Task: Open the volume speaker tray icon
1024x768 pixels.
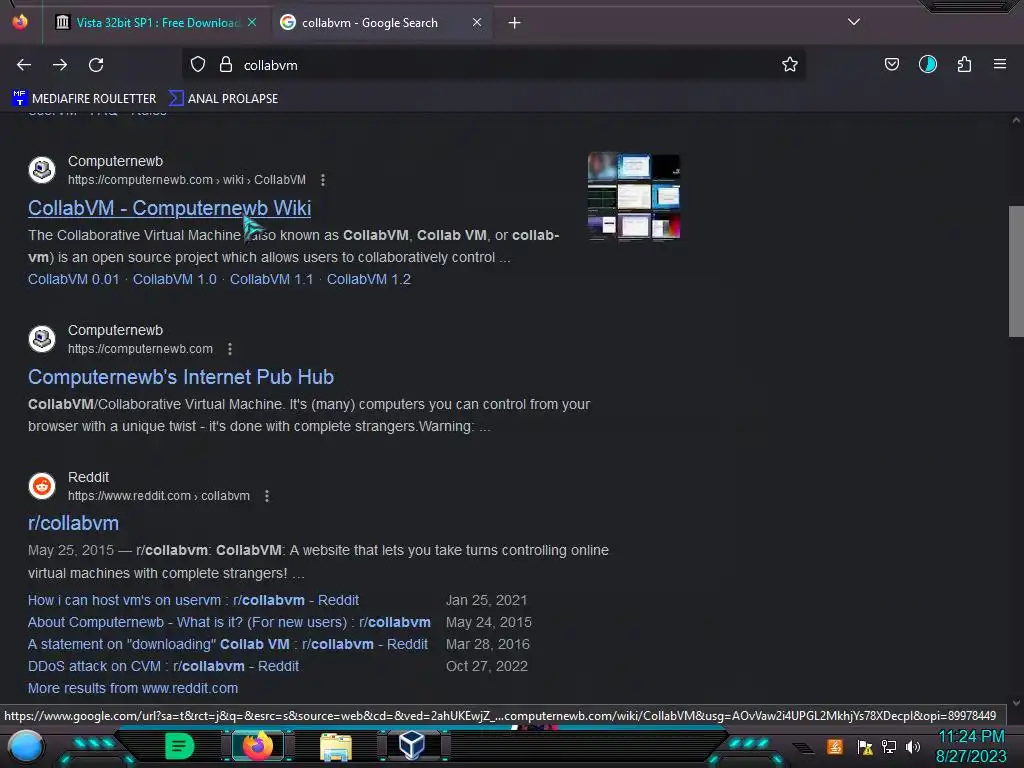Action: pos(913,747)
